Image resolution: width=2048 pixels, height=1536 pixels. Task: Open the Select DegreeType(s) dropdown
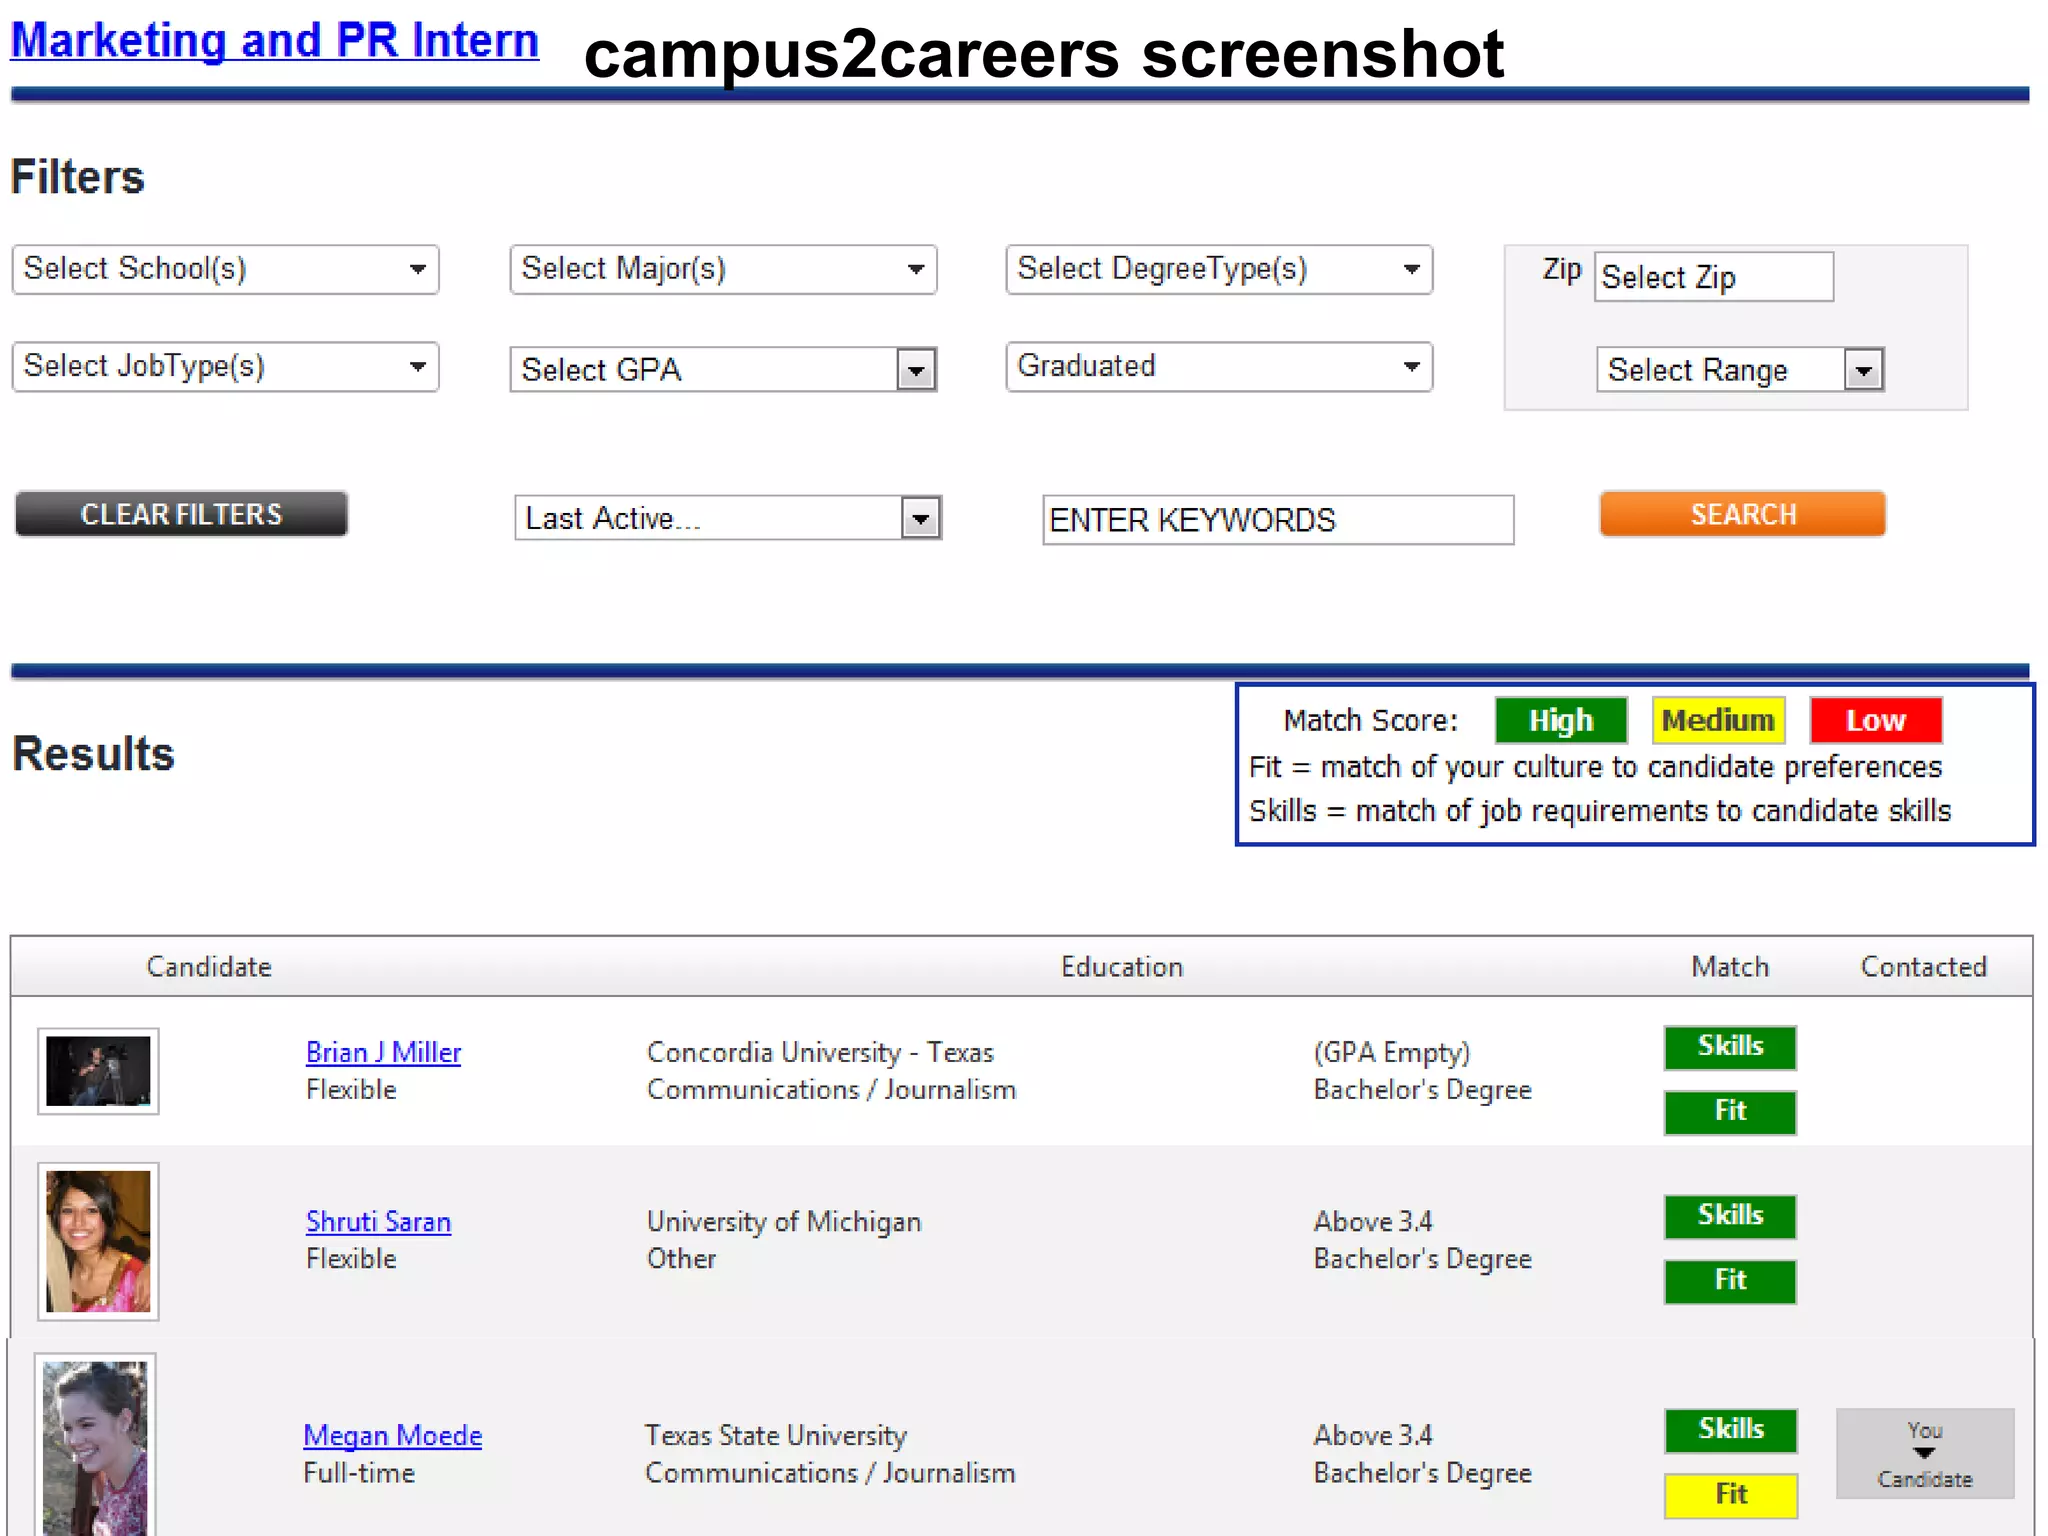click(1219, 269)
